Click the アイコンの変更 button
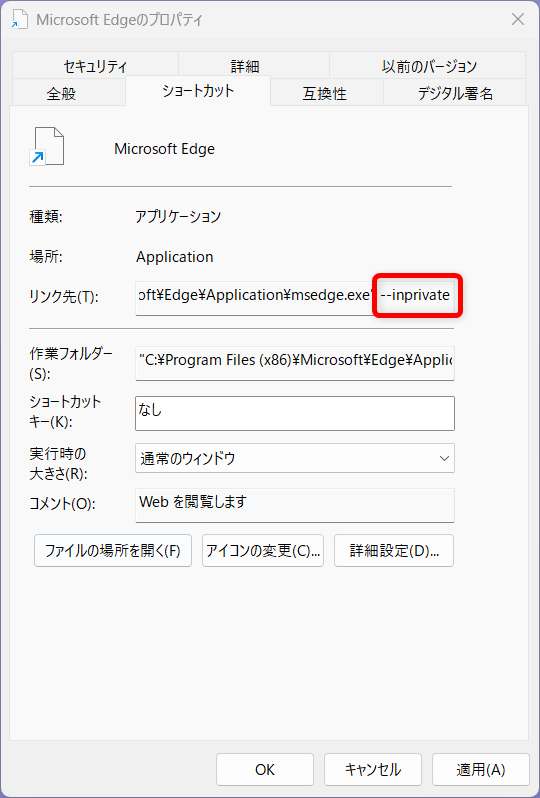Viewport: 540px width, 798px height. (263, 551)
